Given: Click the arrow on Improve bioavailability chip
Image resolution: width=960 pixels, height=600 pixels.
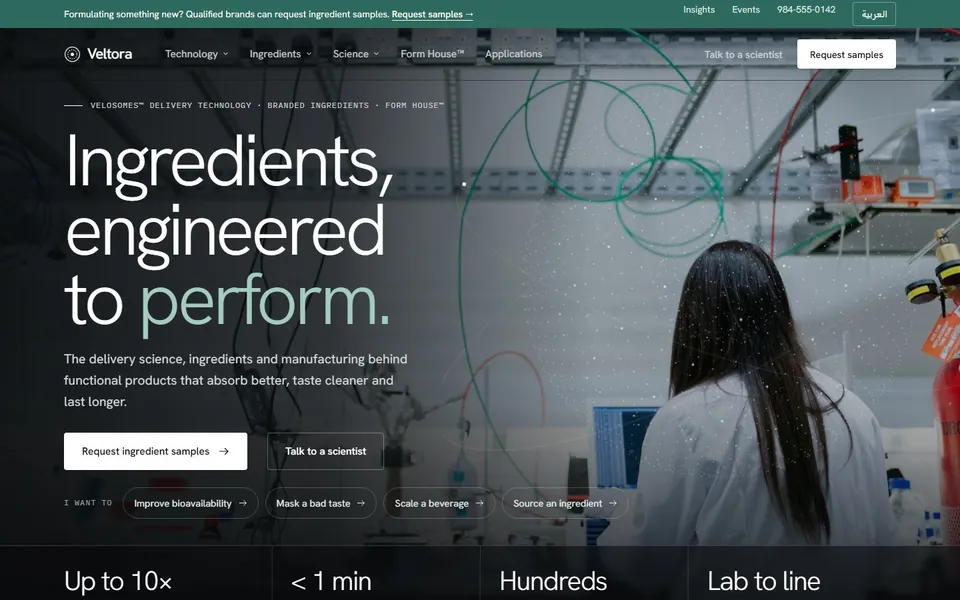Looking at the screenshot, I should coord(243,503).
